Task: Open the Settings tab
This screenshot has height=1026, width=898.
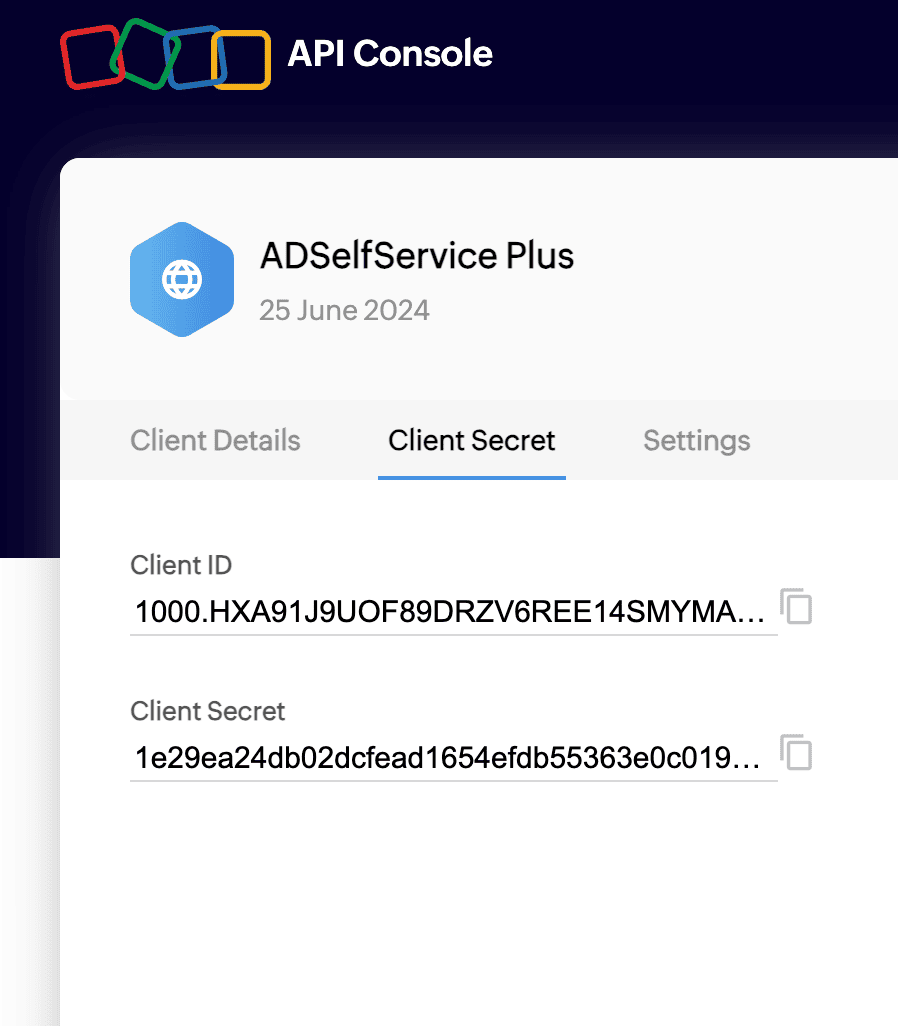Action: point(696,440)
